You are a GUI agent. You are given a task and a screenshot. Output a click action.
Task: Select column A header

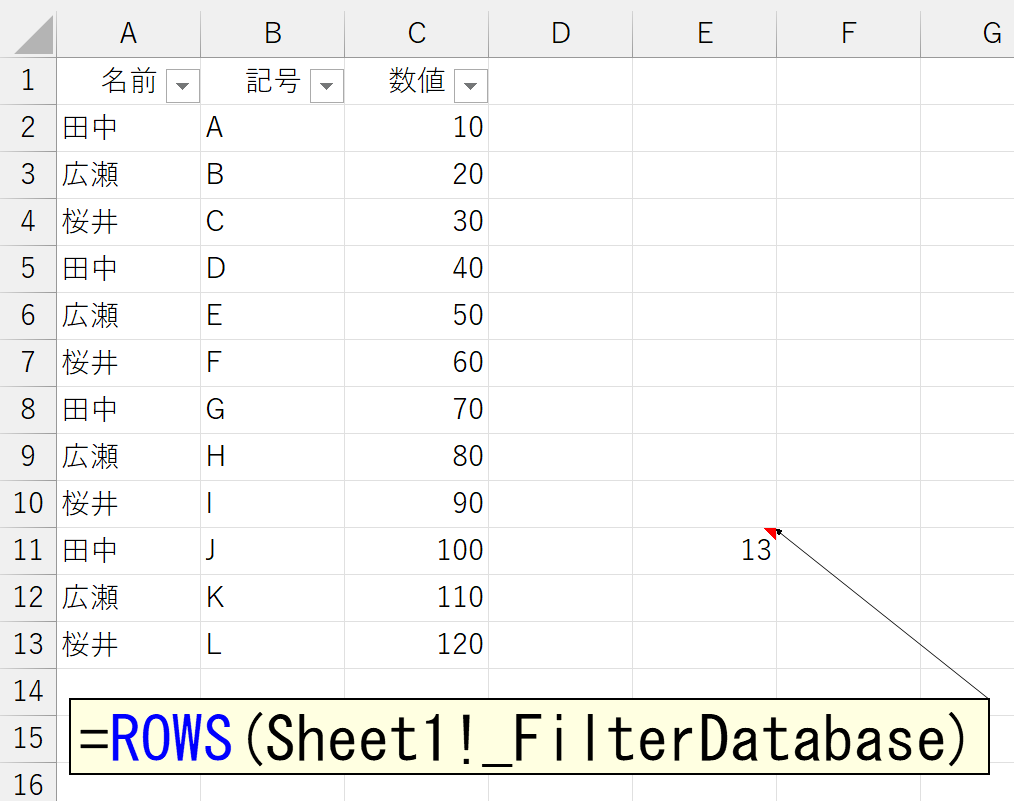(x=128, y=33)
